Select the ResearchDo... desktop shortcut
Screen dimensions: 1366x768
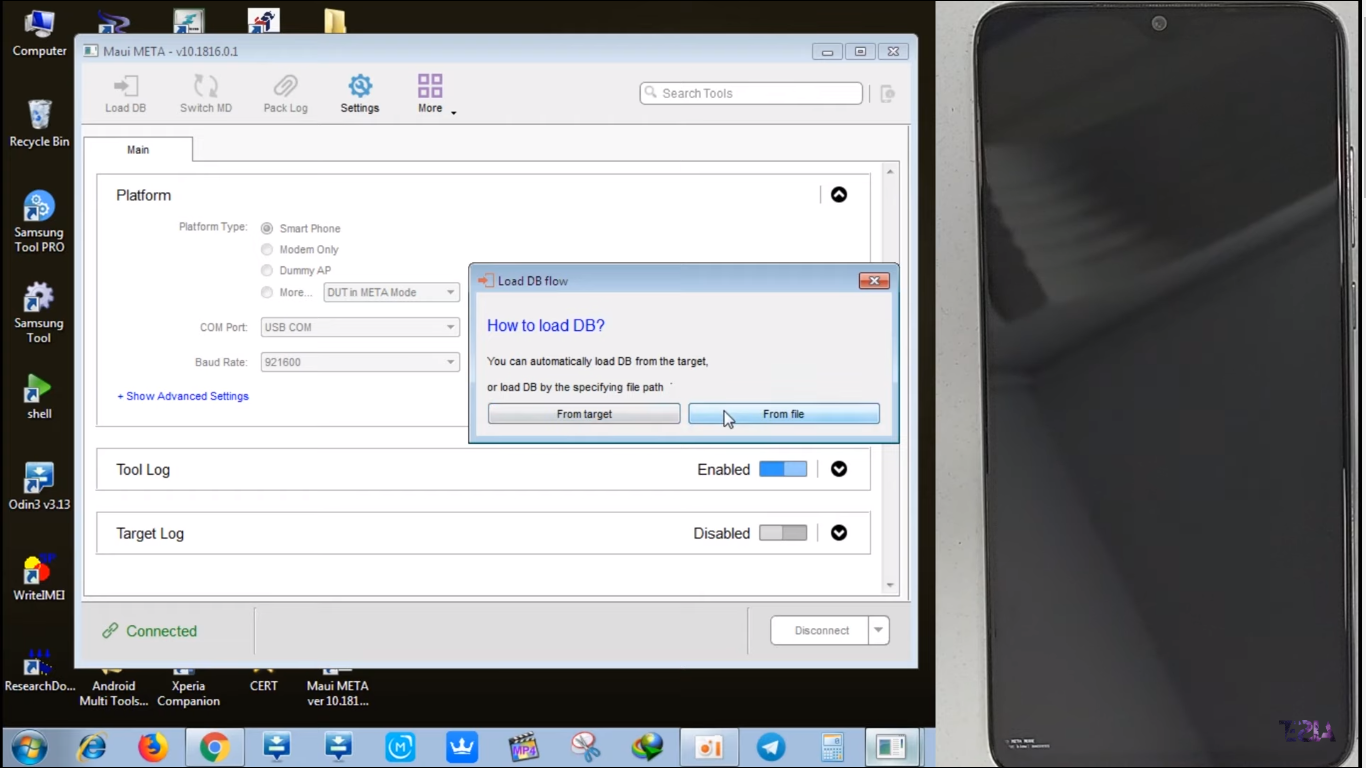[39, 670]
